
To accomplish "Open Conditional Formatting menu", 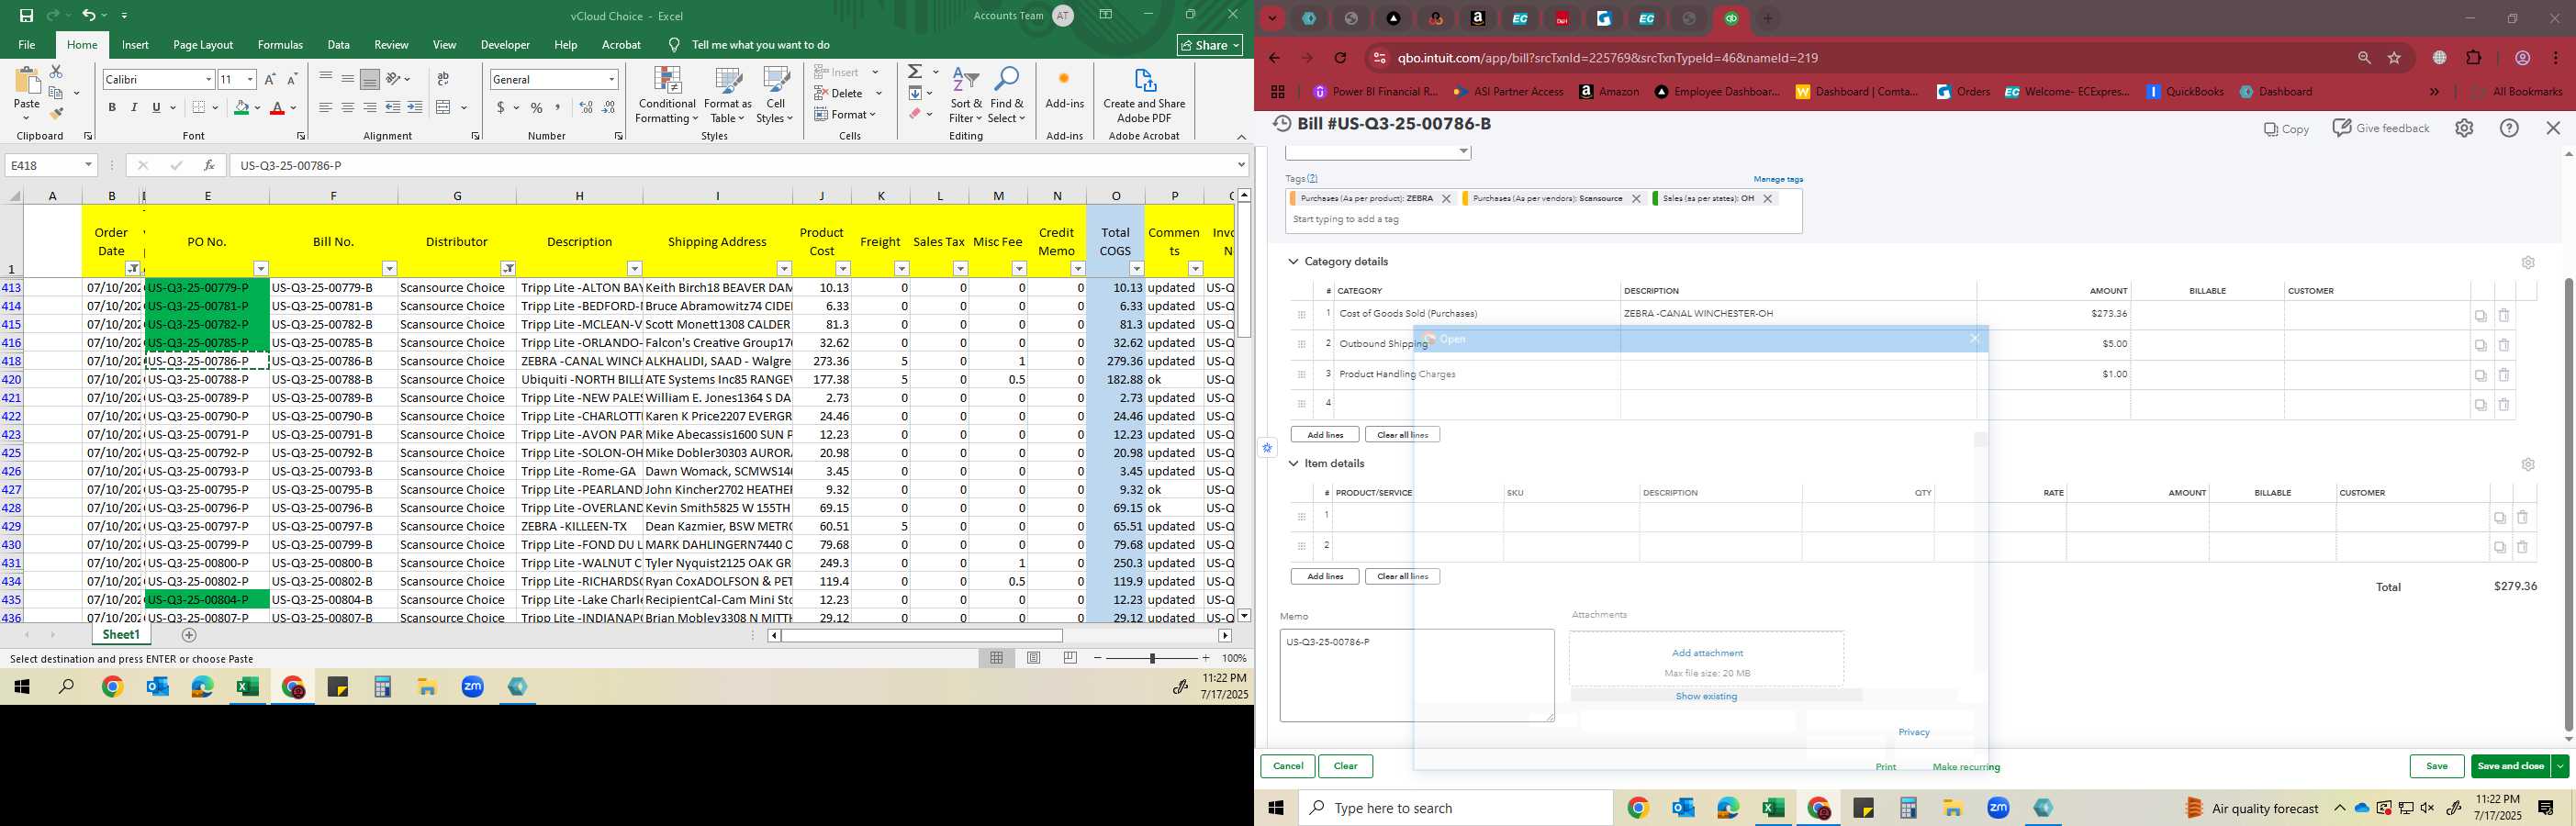I will 667,95.
